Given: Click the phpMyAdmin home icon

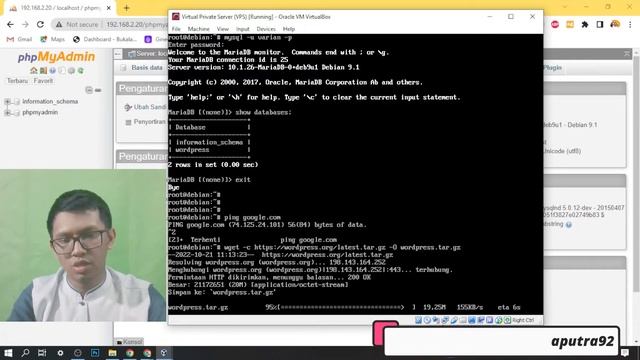Looking at the screenshot, I should 34,71.
